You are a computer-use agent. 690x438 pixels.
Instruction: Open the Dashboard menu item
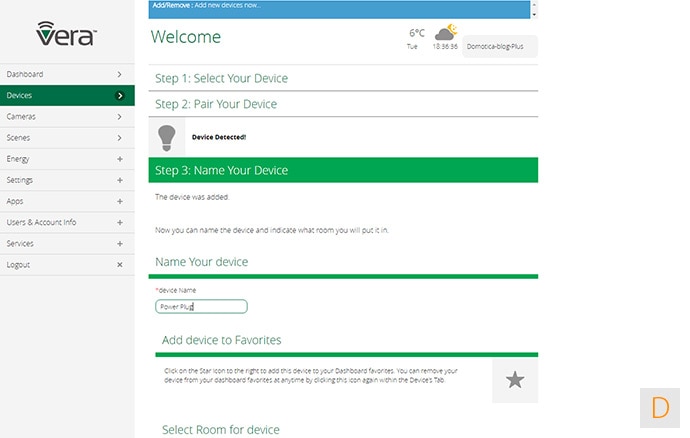click(67, 74)
